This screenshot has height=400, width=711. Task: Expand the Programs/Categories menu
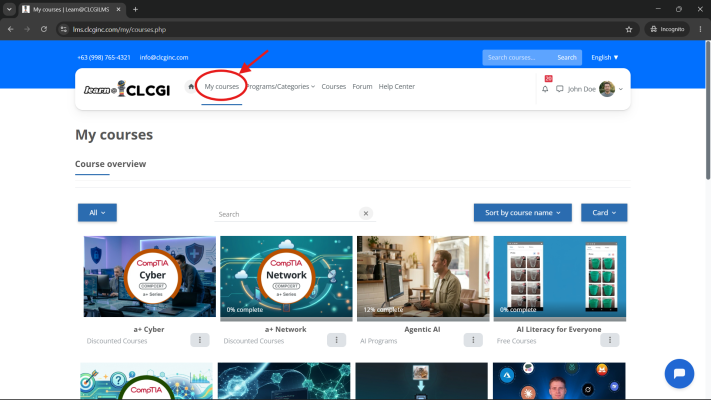tap(280, 86)
